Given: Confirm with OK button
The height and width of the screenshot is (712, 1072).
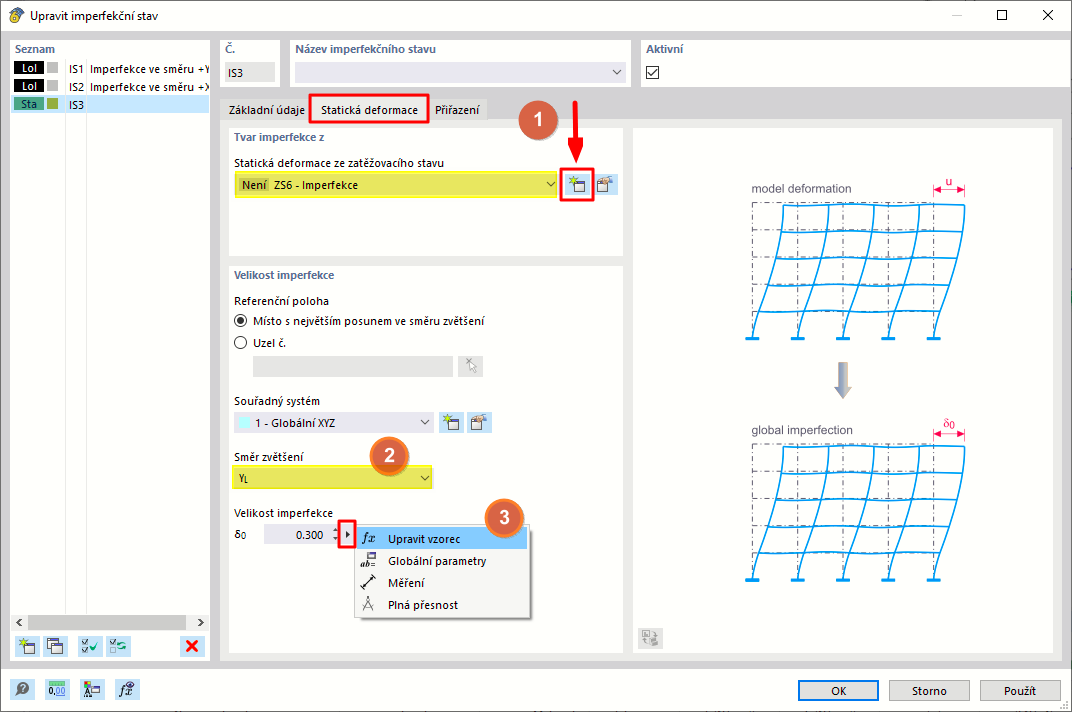Looking at the screenshot, I should 838,691.
